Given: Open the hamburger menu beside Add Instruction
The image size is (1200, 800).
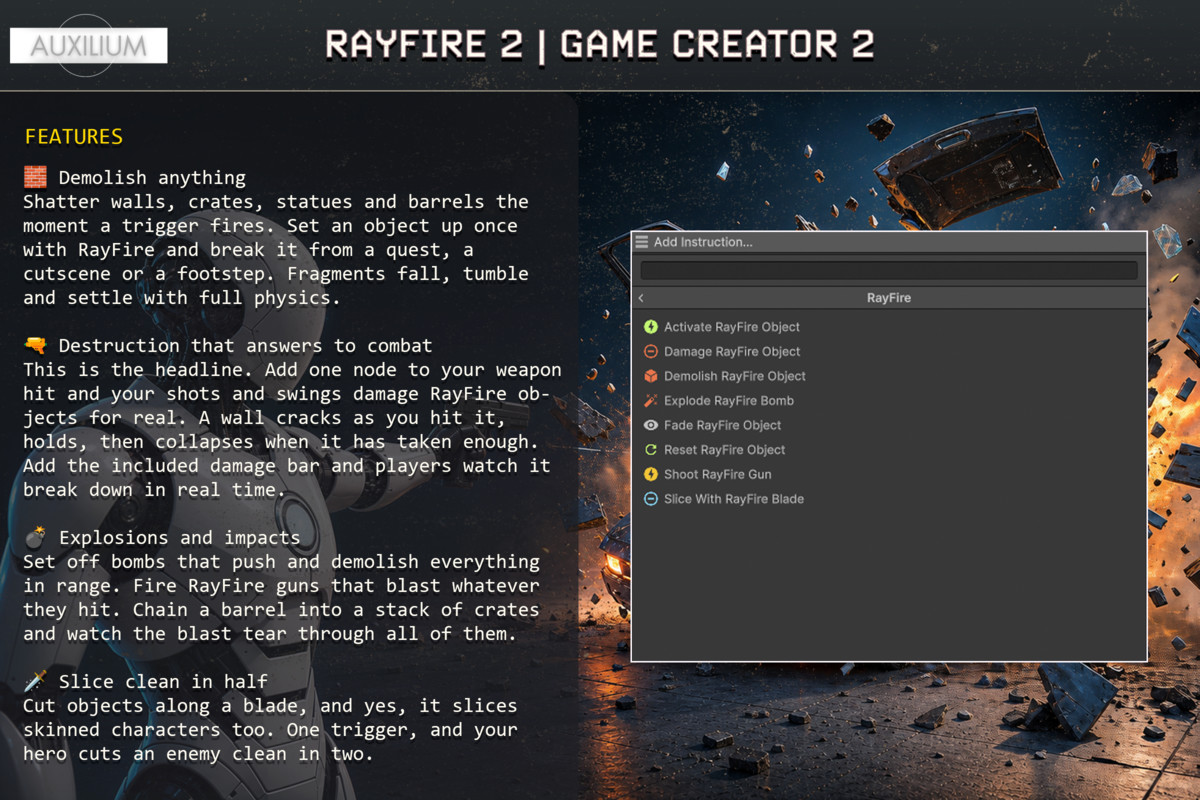Looking at the screenshot, I should click(642, 242).
